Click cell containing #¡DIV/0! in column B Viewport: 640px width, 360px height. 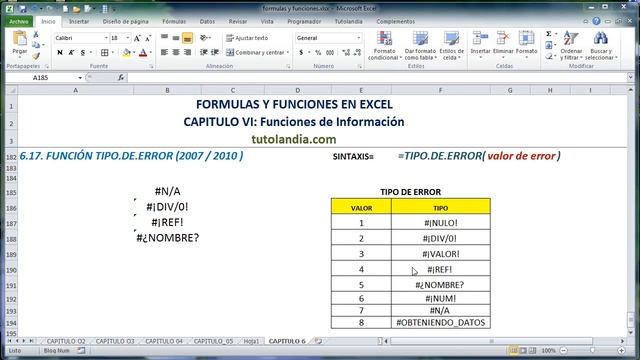167,207
